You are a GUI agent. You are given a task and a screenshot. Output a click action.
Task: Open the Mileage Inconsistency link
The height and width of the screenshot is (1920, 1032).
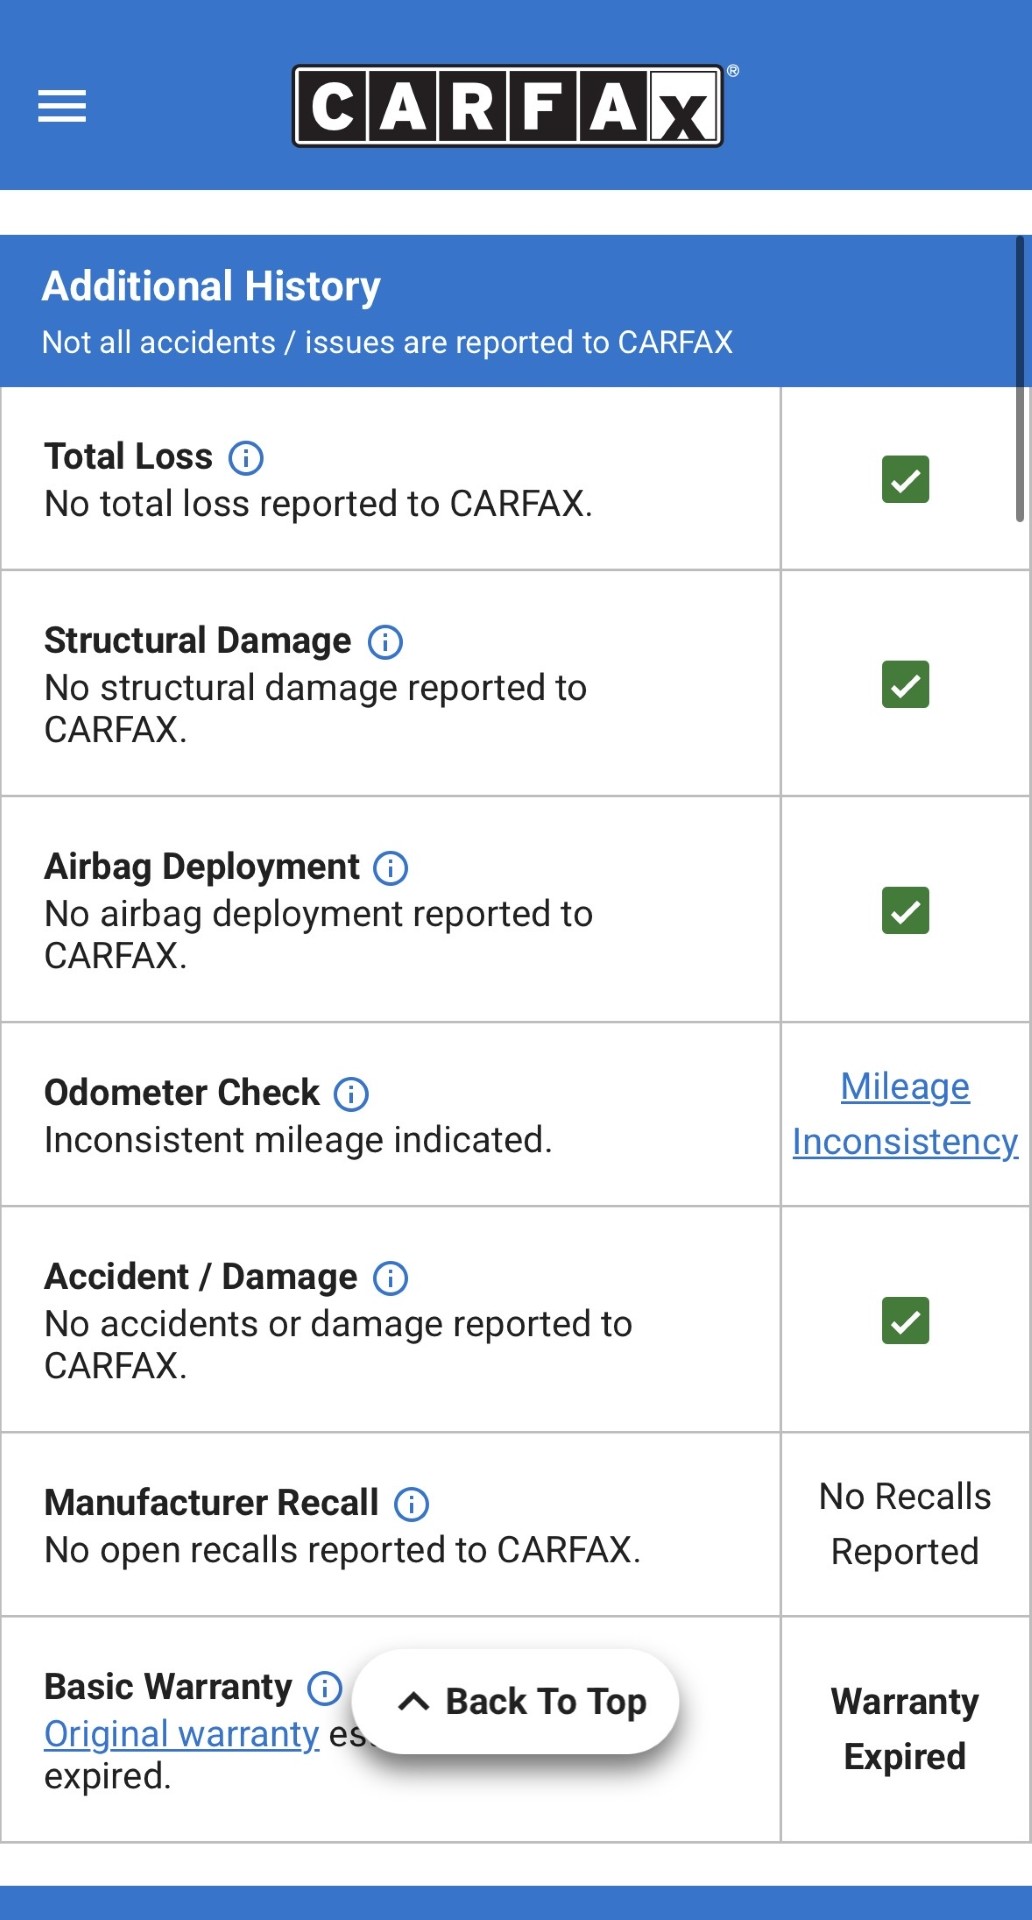pyautogui.click(x=905, y=1114)
